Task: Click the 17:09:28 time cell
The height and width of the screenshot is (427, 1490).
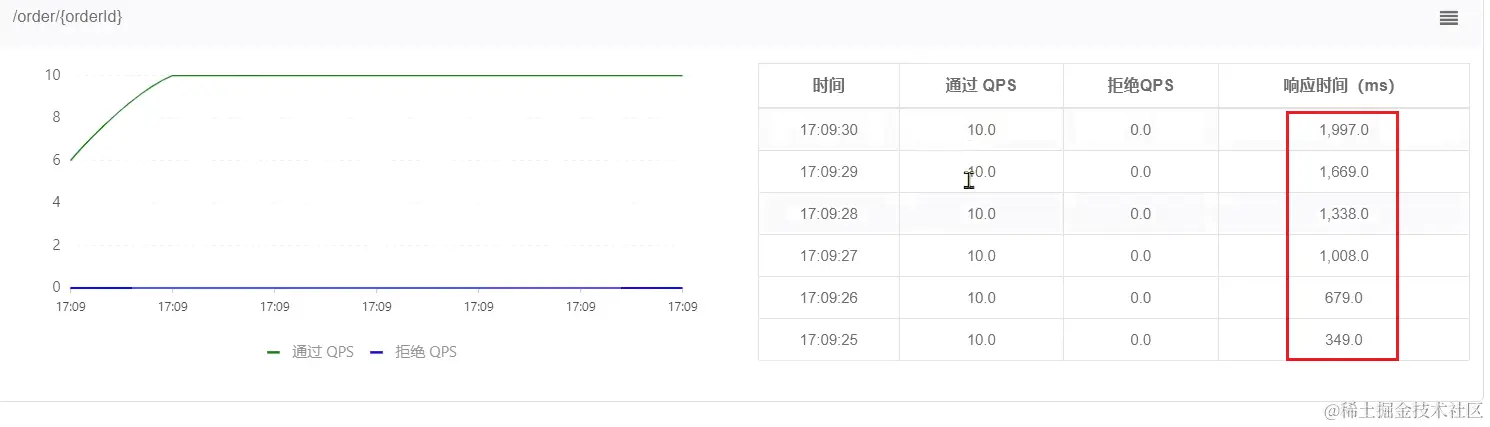Action: 829,214
